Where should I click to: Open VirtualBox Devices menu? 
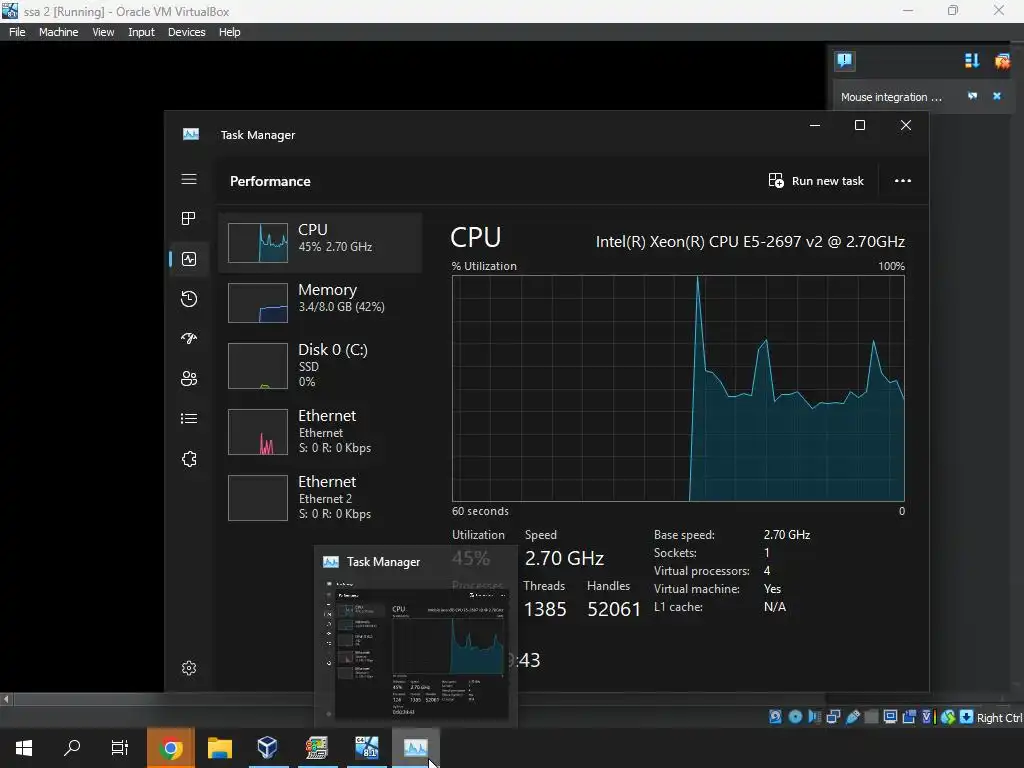click(186, 32)
